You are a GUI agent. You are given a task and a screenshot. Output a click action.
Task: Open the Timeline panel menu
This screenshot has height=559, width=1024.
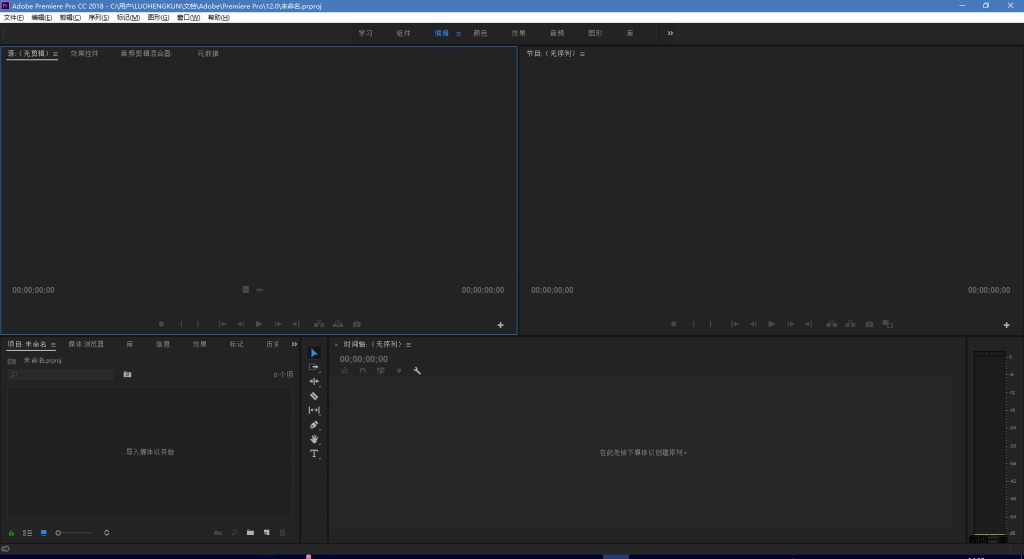click(x=408, y=345)
